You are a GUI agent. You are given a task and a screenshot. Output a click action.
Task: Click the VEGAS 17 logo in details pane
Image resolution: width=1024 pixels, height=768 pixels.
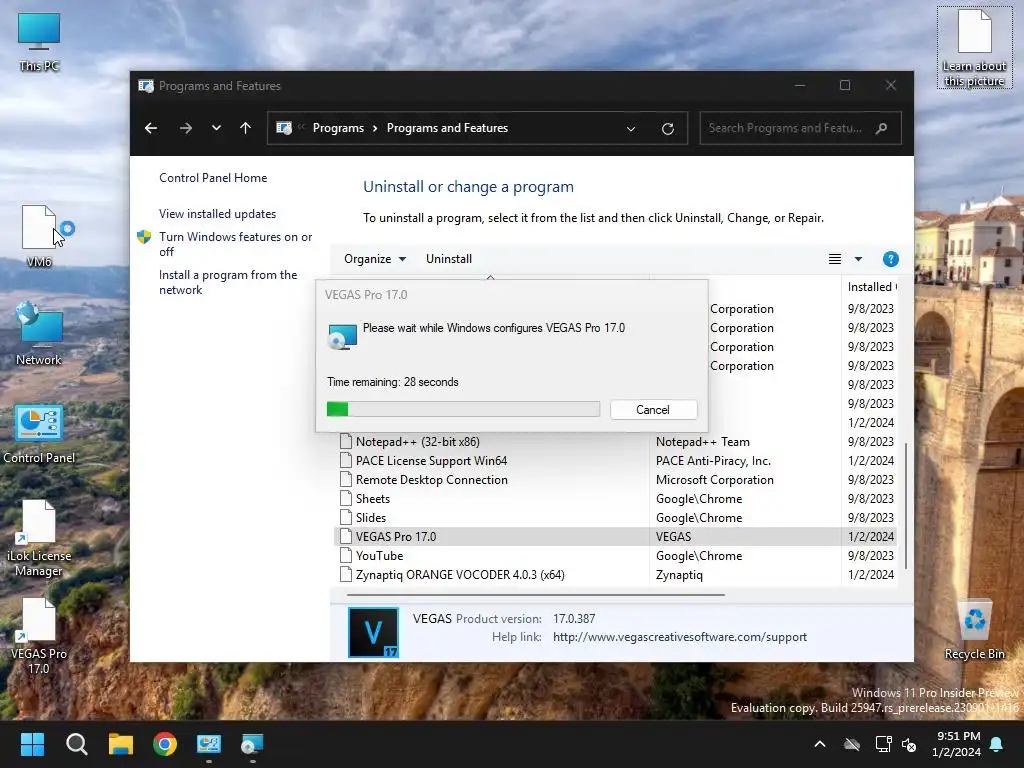(374, 632)
